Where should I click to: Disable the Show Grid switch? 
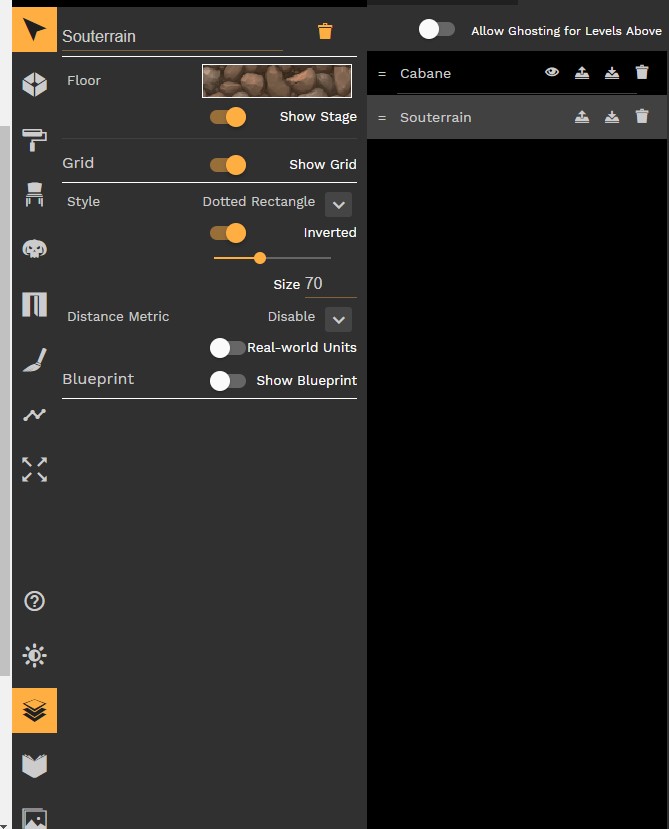click(228, 165)
